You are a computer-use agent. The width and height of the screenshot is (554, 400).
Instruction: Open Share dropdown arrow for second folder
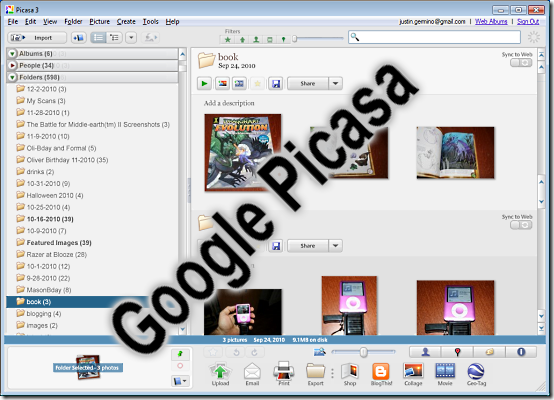tap(336, 246)
